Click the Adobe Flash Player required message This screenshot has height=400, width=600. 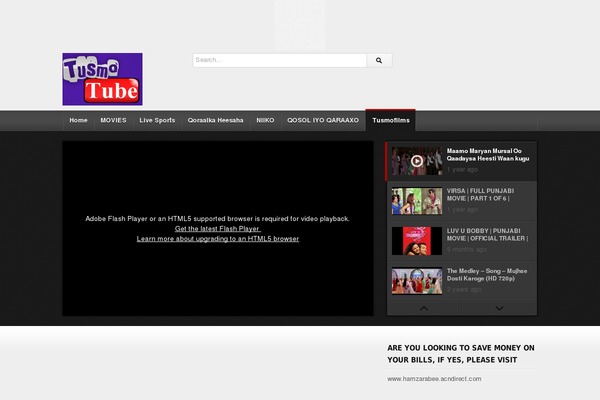pos(217,219)
